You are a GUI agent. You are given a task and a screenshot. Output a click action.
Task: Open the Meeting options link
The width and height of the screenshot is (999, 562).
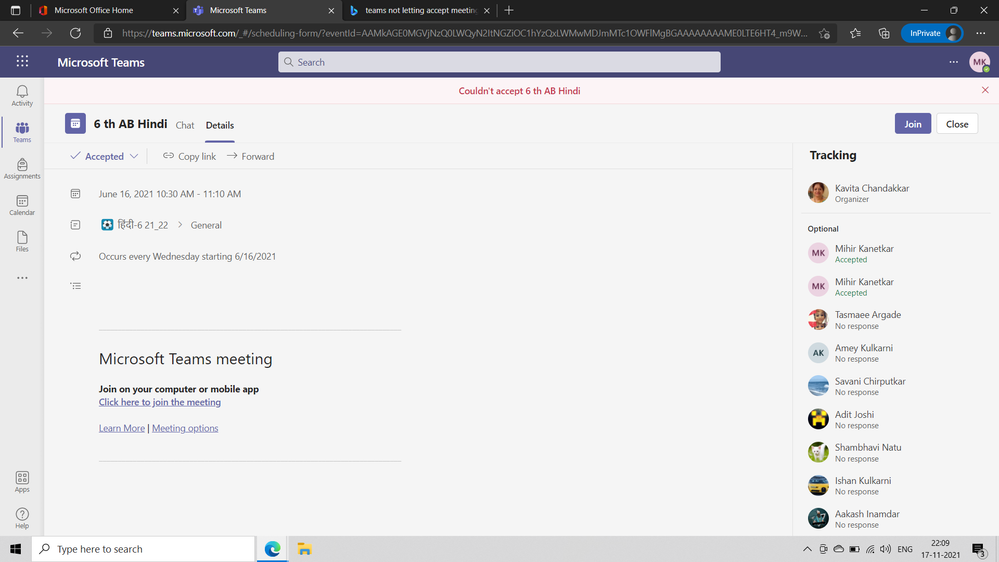pos(185,428)
